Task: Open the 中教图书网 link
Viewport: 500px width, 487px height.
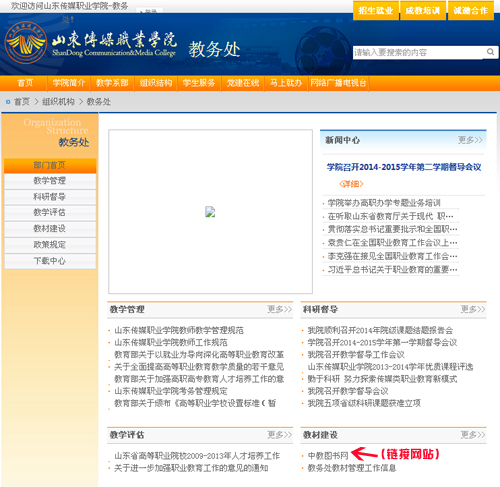Action: click(328, 455)
